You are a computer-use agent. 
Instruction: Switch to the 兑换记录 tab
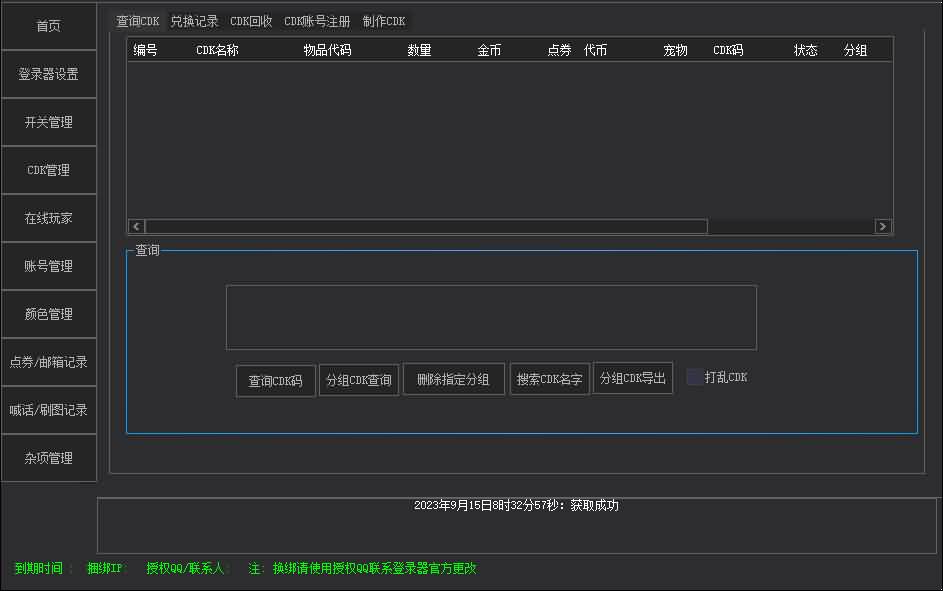194,21
